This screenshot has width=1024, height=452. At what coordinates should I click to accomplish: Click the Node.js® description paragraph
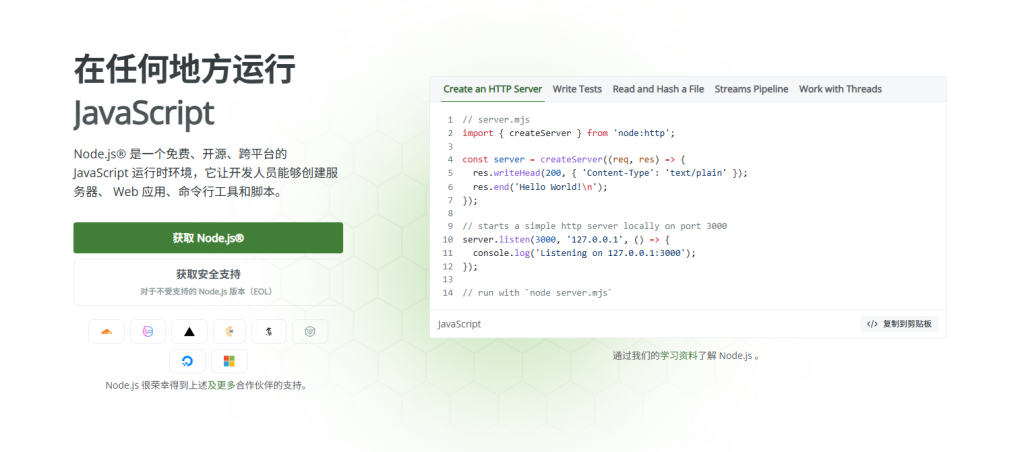pyautogui.click(x=205, y=173)
